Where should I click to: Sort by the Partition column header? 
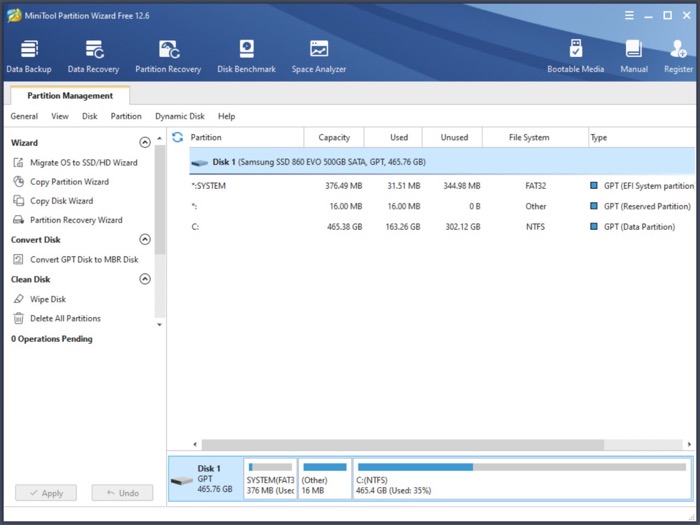[x=245, y=138]
